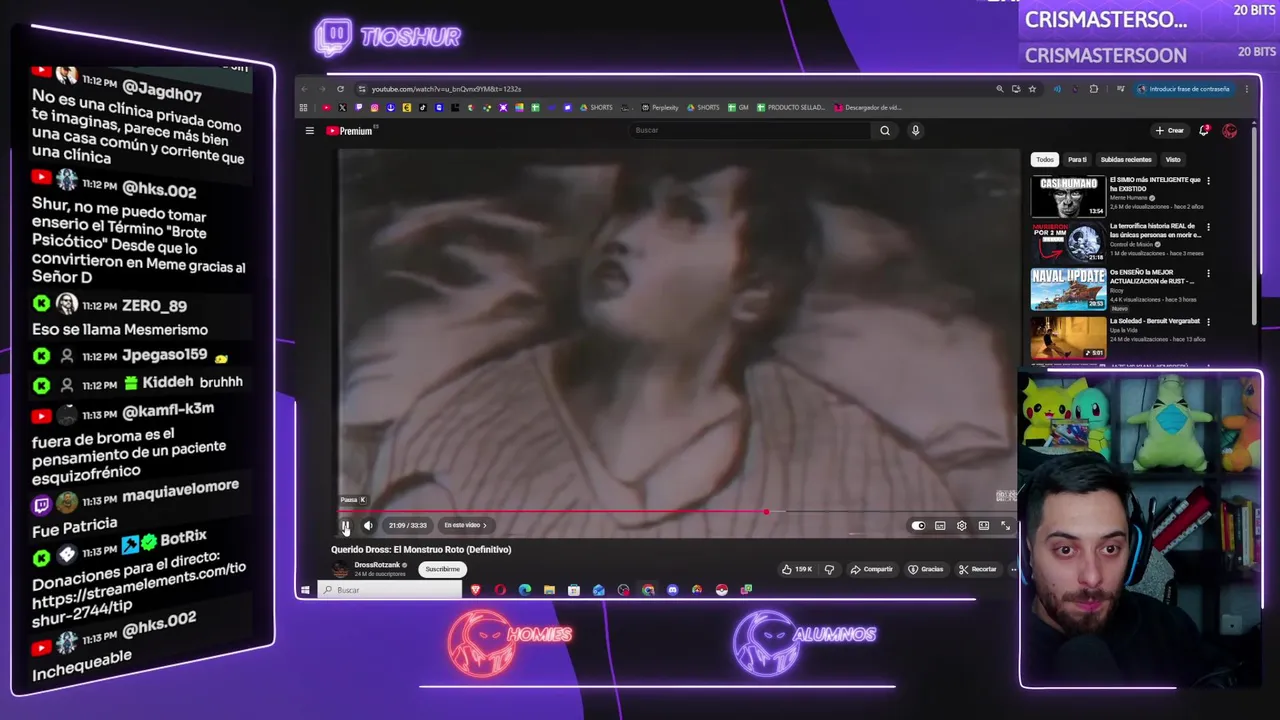Screen dimensions: 1280x720
Task: Open the browser three-dot menu
Action: point(1246,89)
